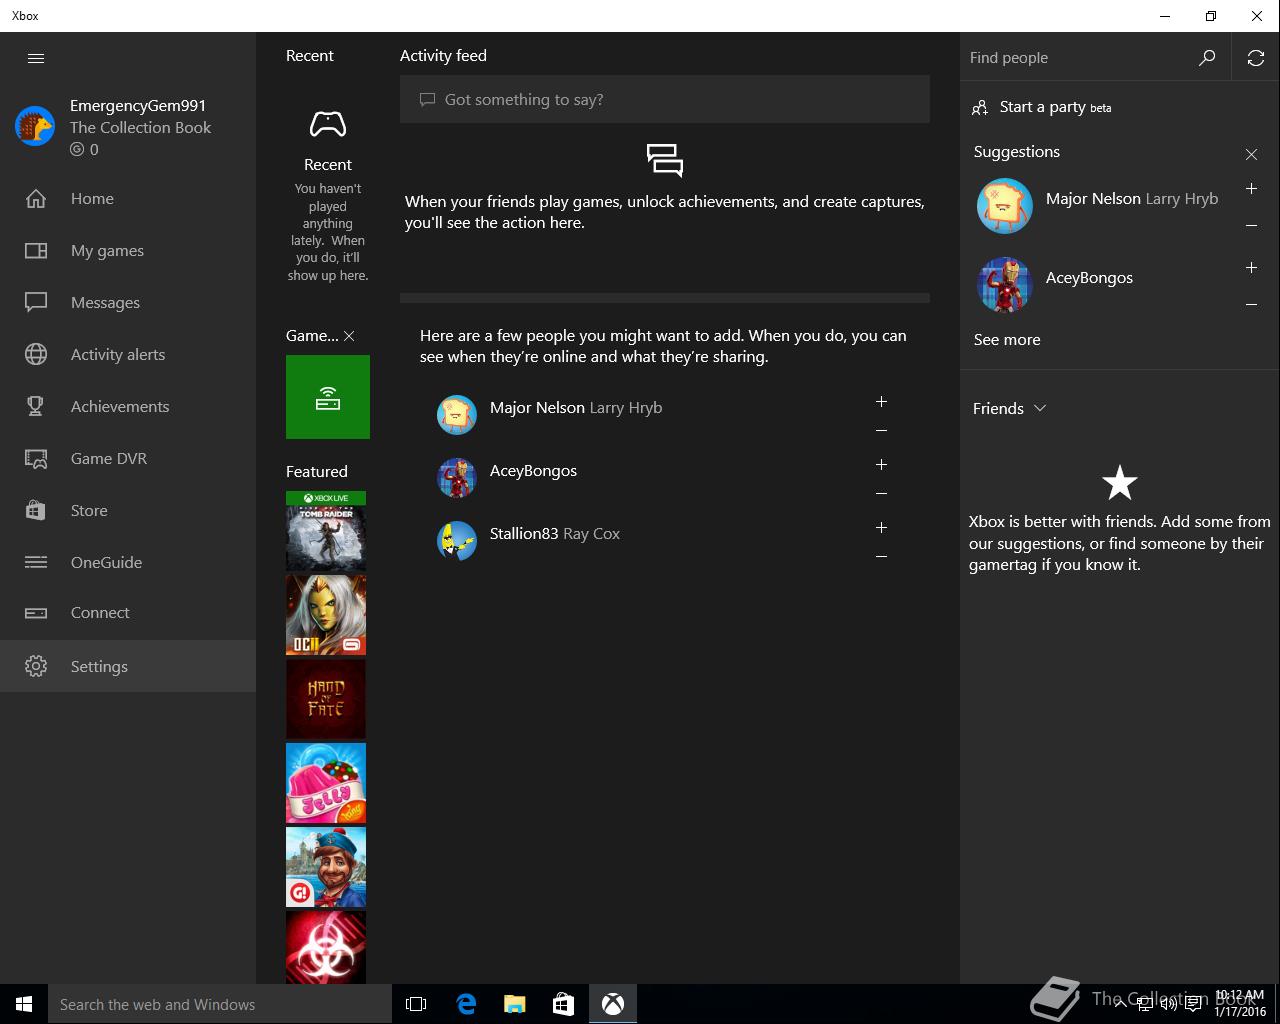Open Activity alerts section
This screenshot has height=1024, width=1280.
click(128, 354)
